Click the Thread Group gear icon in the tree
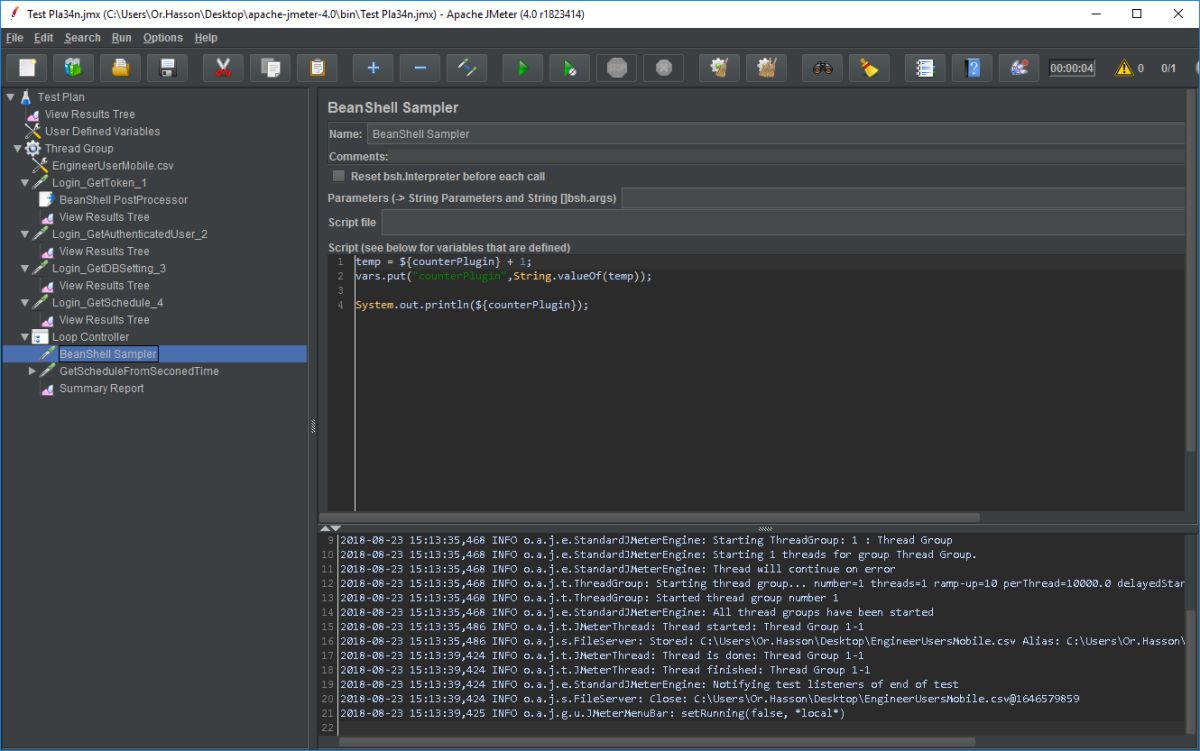Screen dimensions: 1200x751 pyautogui.click(x=33, y=148)
